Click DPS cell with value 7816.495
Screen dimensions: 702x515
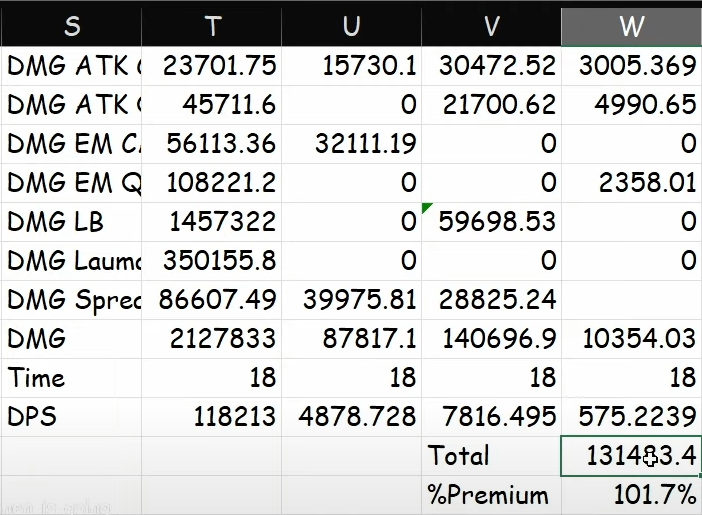point(492,416)
